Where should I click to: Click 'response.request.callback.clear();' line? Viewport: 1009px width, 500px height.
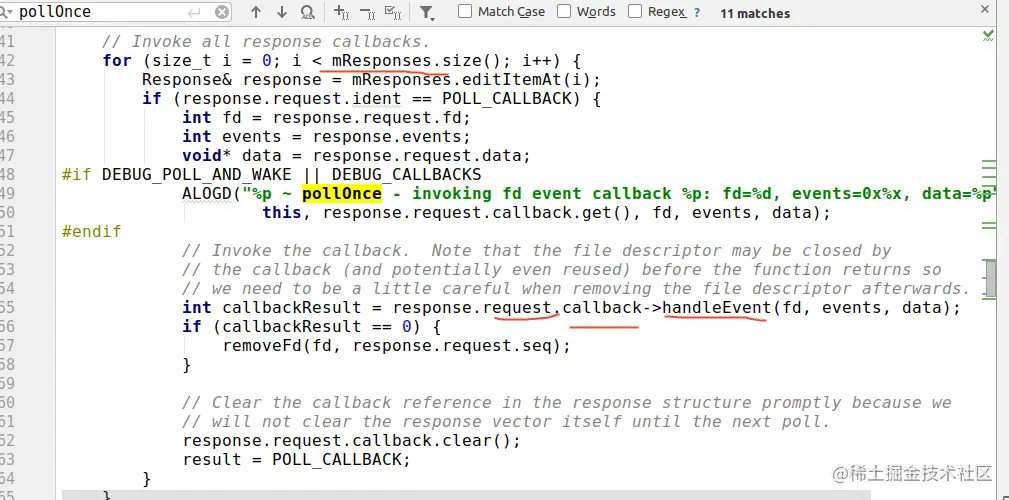(351, 441)
